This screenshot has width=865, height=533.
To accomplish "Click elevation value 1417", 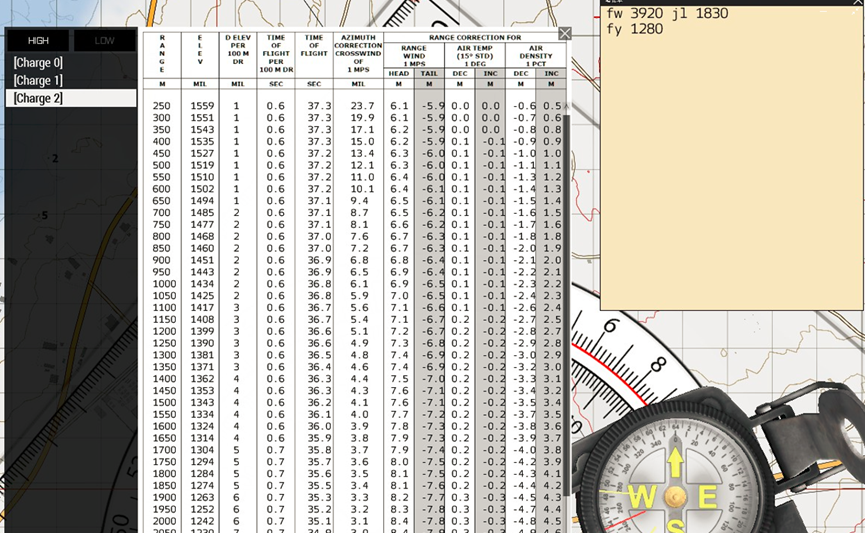I will [x=202, y=307].
